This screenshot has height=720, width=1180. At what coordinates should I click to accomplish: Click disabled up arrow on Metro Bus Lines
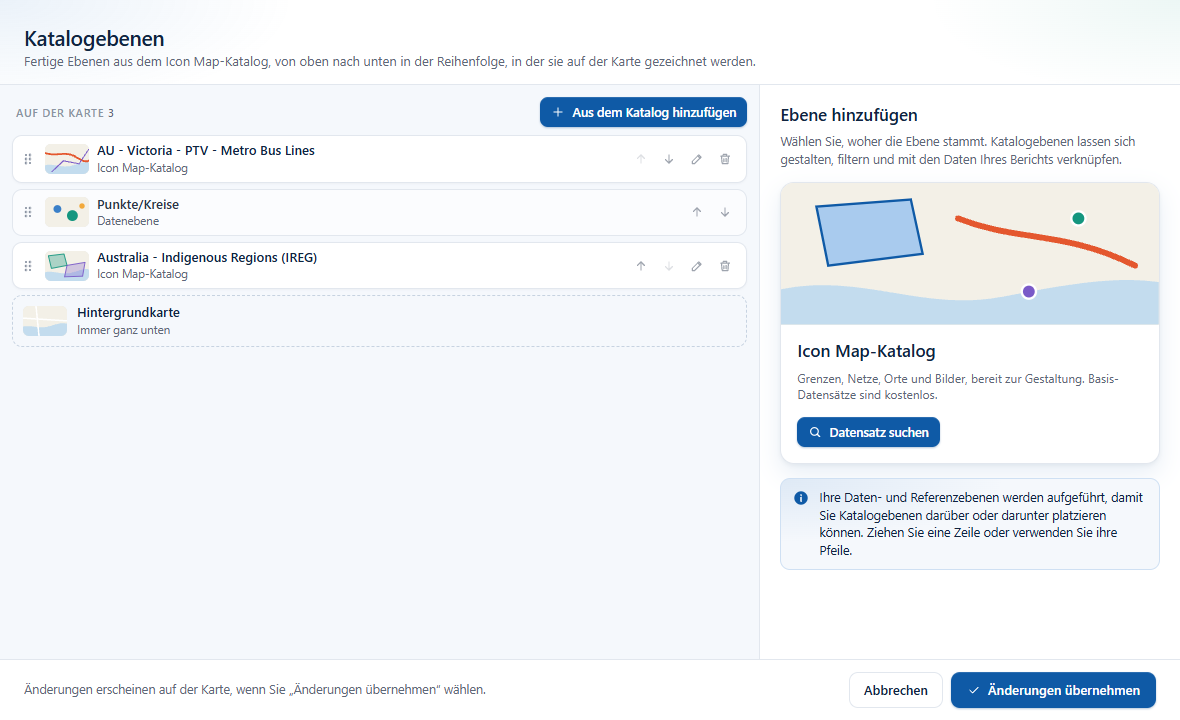pos(640,159)
